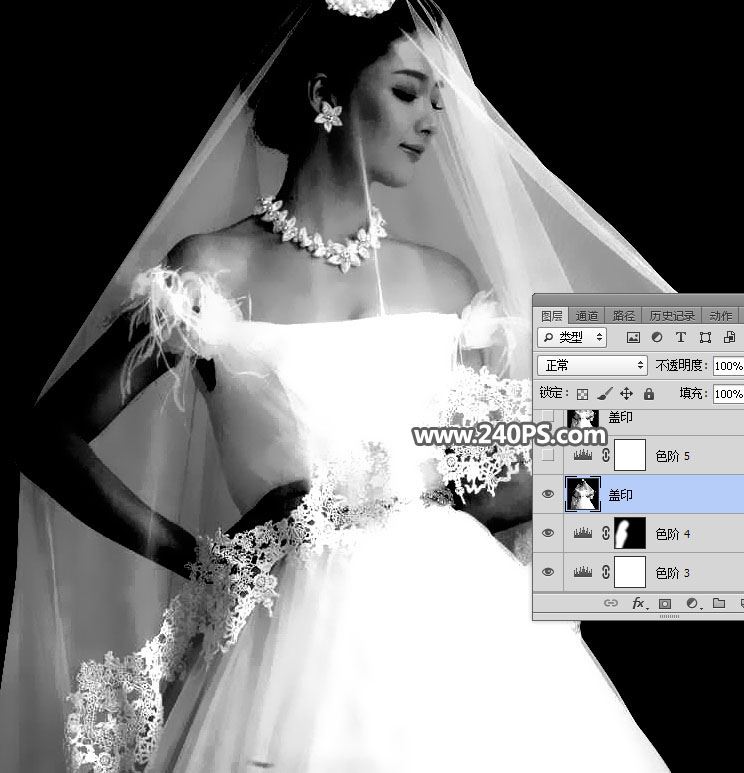
Task: Click the lock all padlock icon
Action: (648, 394)
